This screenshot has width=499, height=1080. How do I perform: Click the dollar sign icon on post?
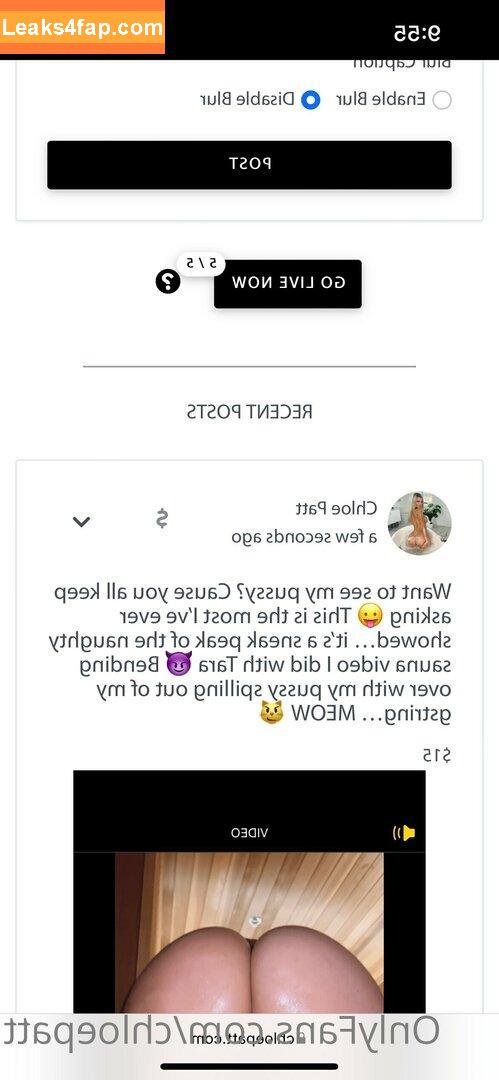click(x=161, y=519)
